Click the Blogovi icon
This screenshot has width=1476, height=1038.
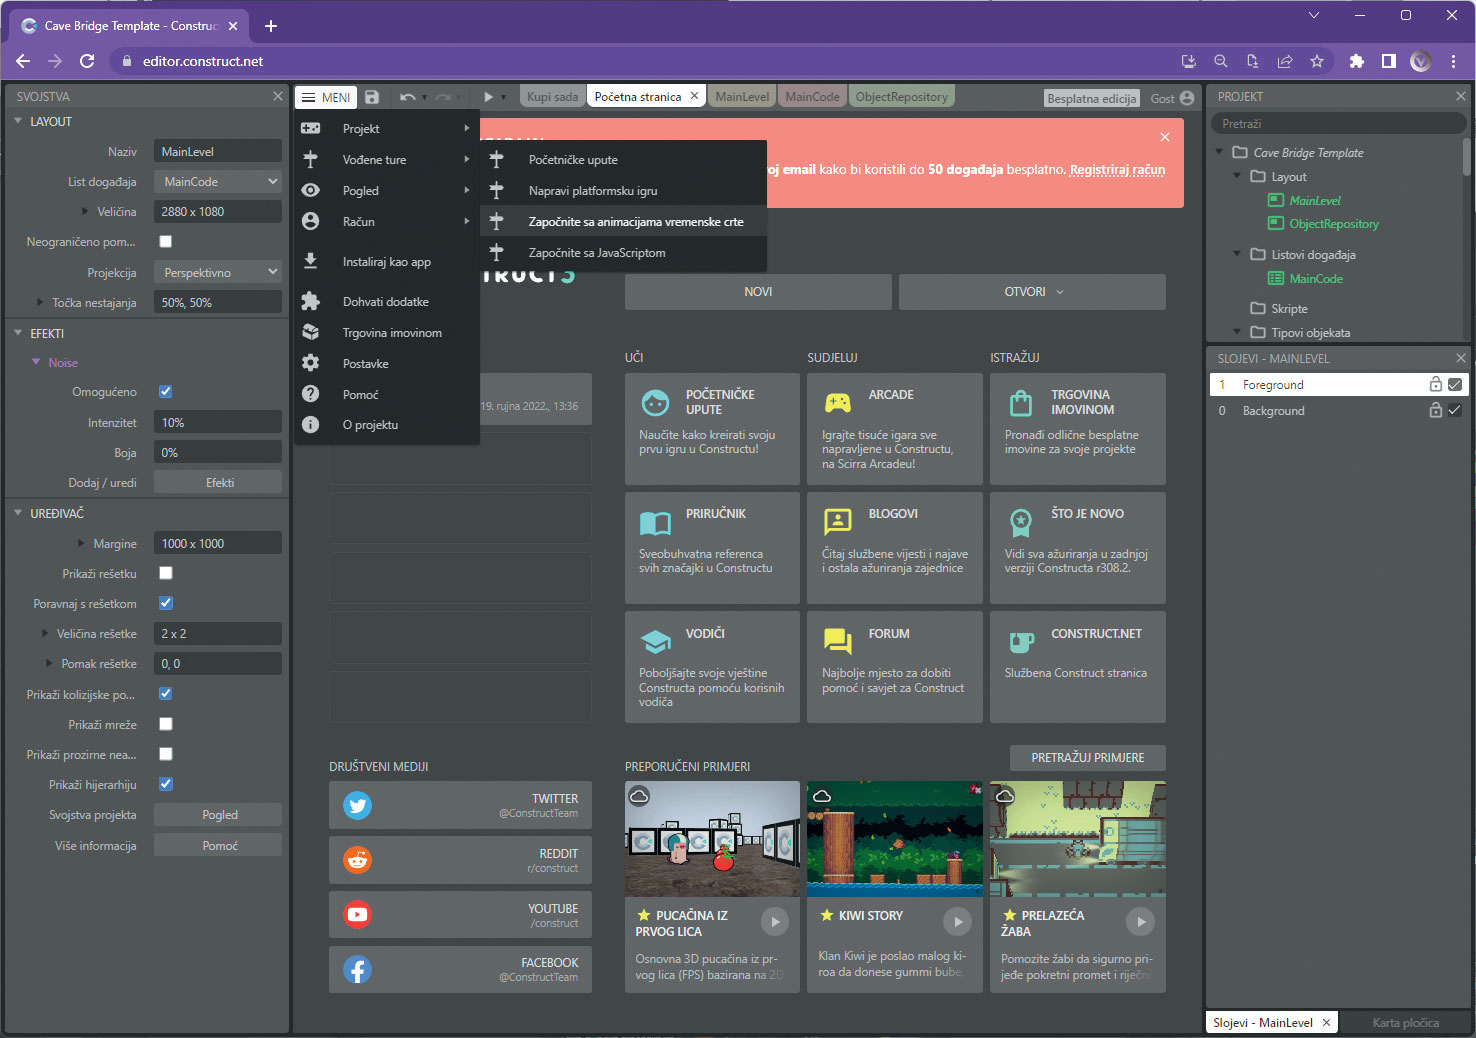(838, 521)
